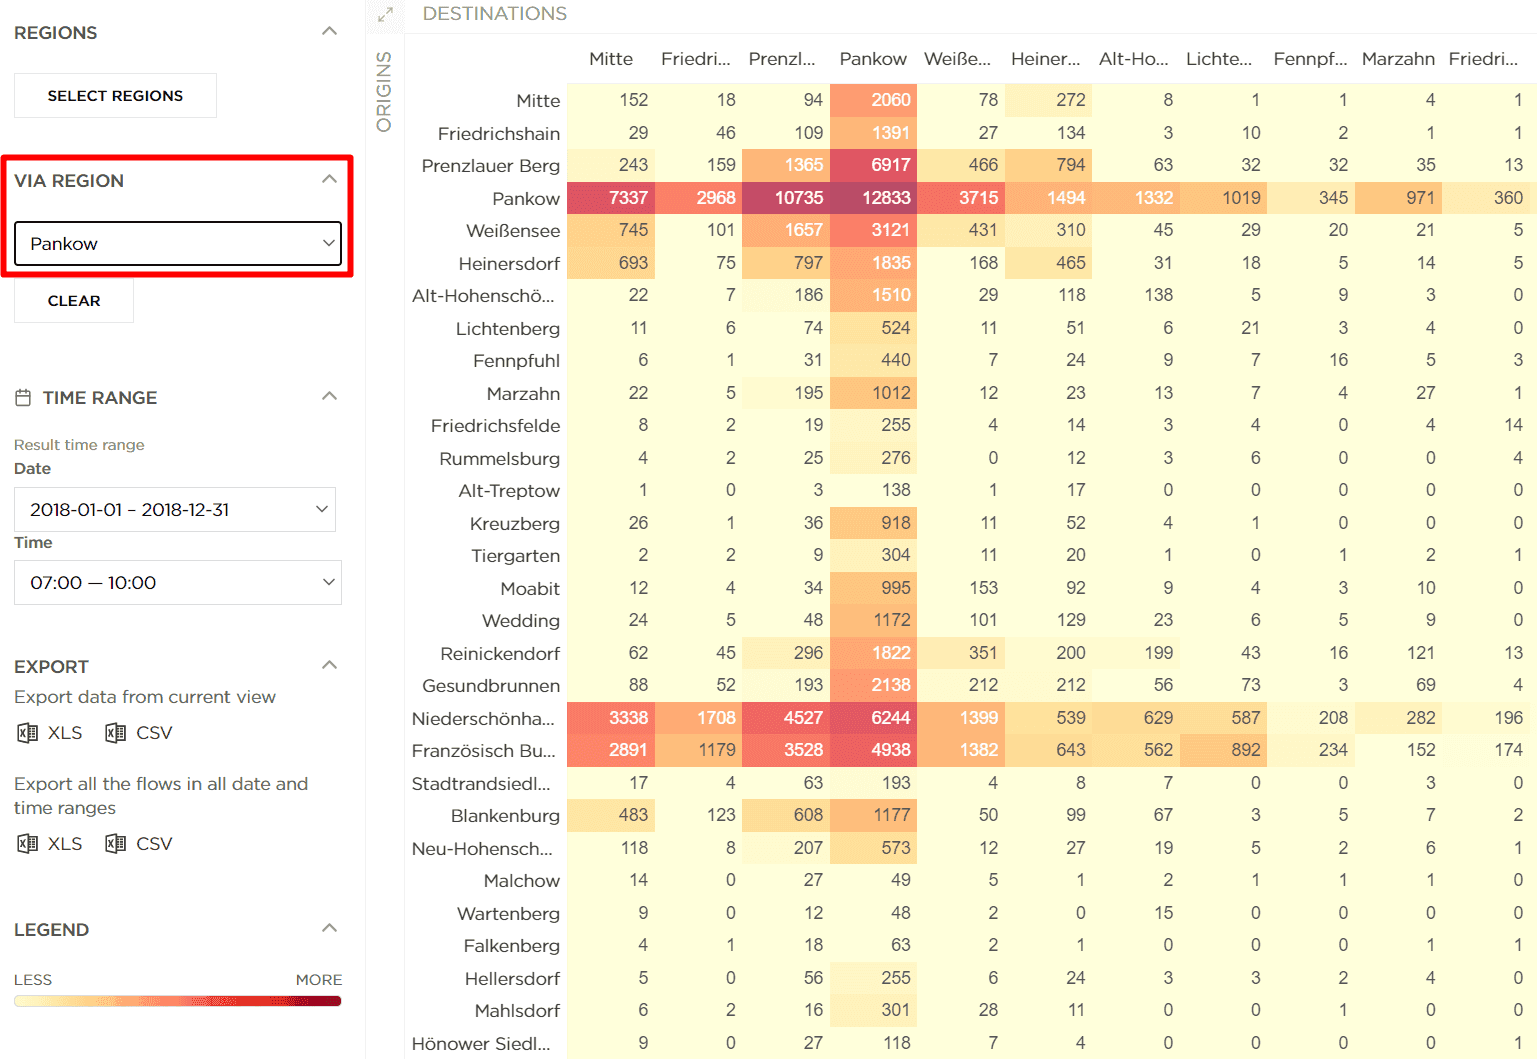Select the Marzahn destination column header
The height and width of the screenshot is (1059, 1537).
1397,59
